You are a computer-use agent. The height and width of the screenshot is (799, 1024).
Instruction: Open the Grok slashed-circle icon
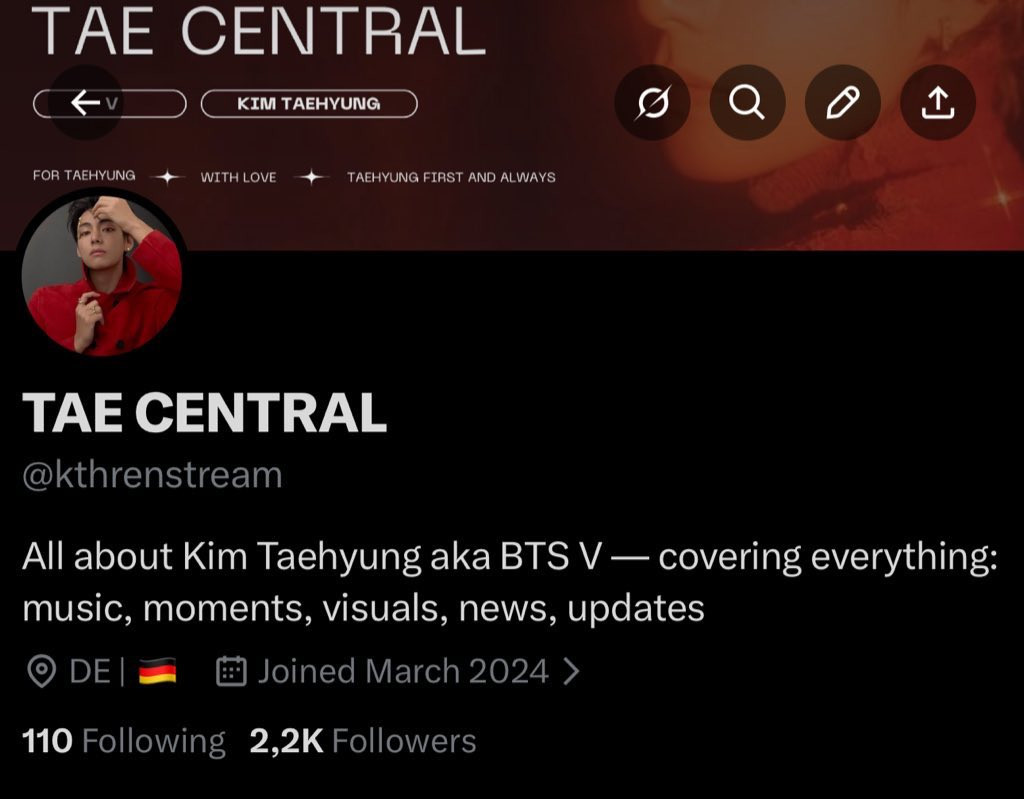click(x=652, y=103)
